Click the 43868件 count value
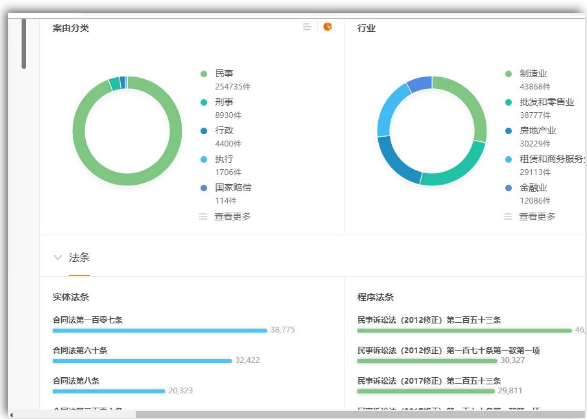The image size is (587, 419). (535, 87)
